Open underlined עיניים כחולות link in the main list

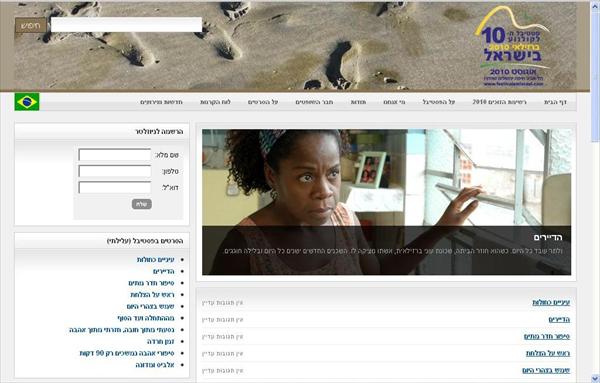point(551,302)
